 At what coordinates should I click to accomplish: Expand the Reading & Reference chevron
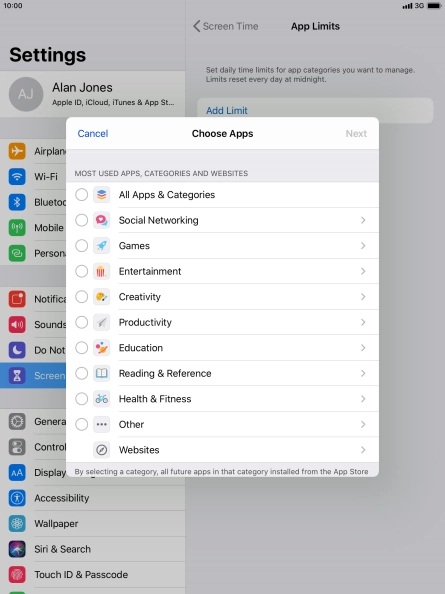tap(363, 374)
